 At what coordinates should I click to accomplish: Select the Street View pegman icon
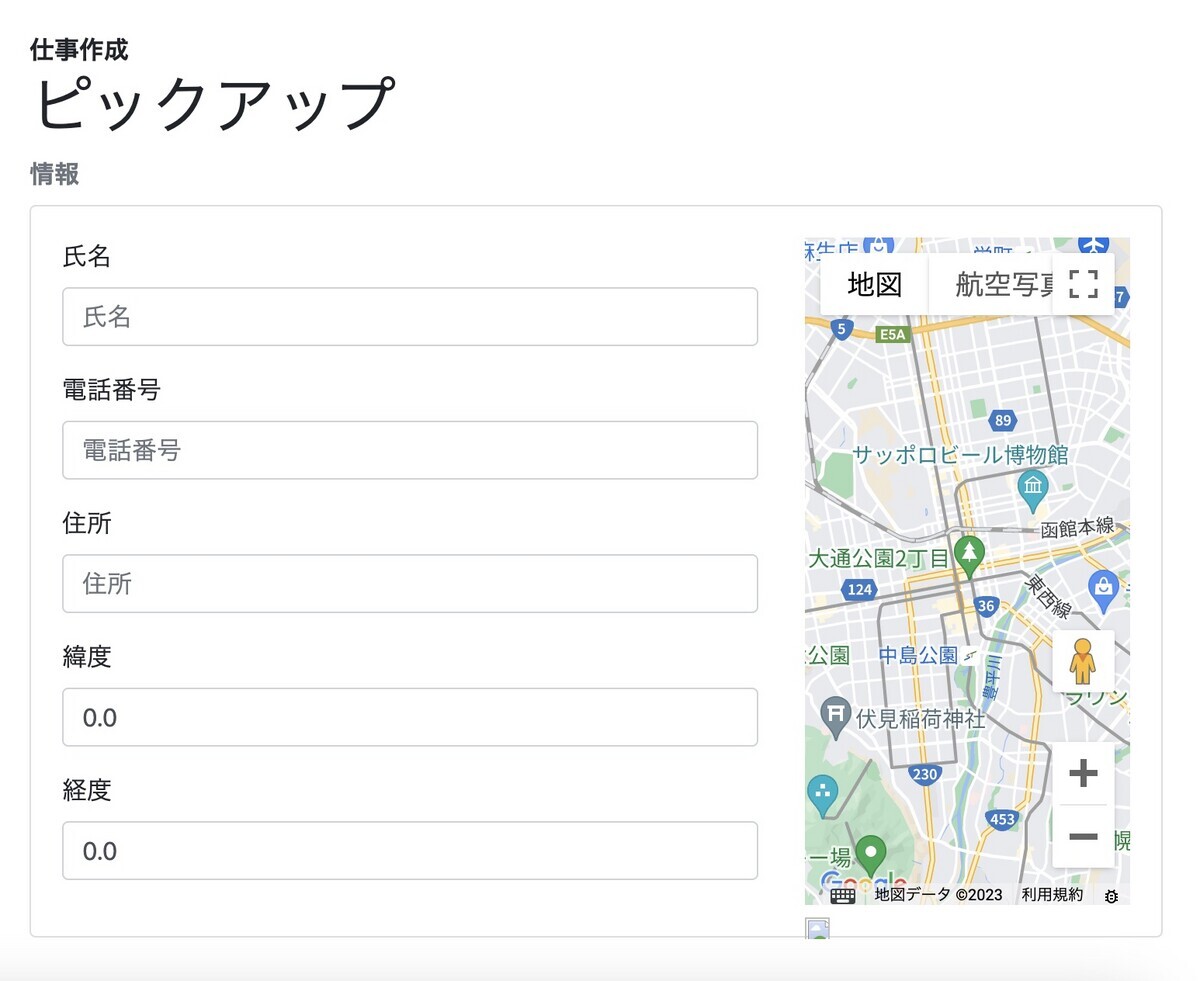tap(1083, 661)
